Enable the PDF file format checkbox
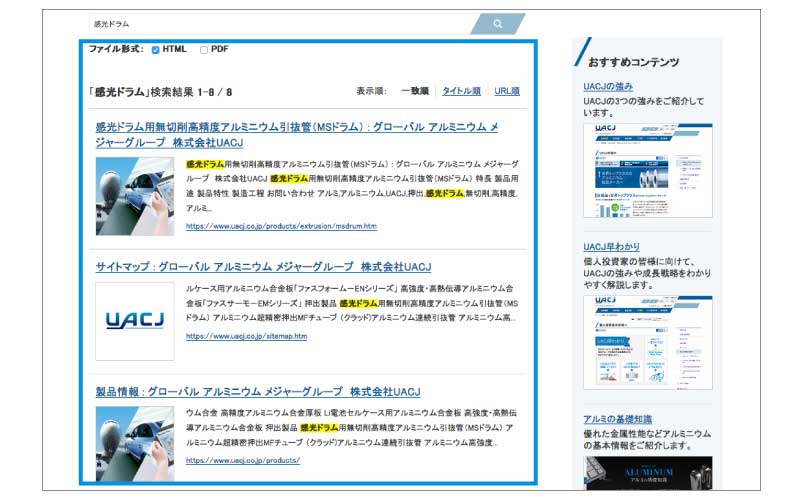Screen dimensions: 800x500 pyautogui.click(x=204, y=49)
